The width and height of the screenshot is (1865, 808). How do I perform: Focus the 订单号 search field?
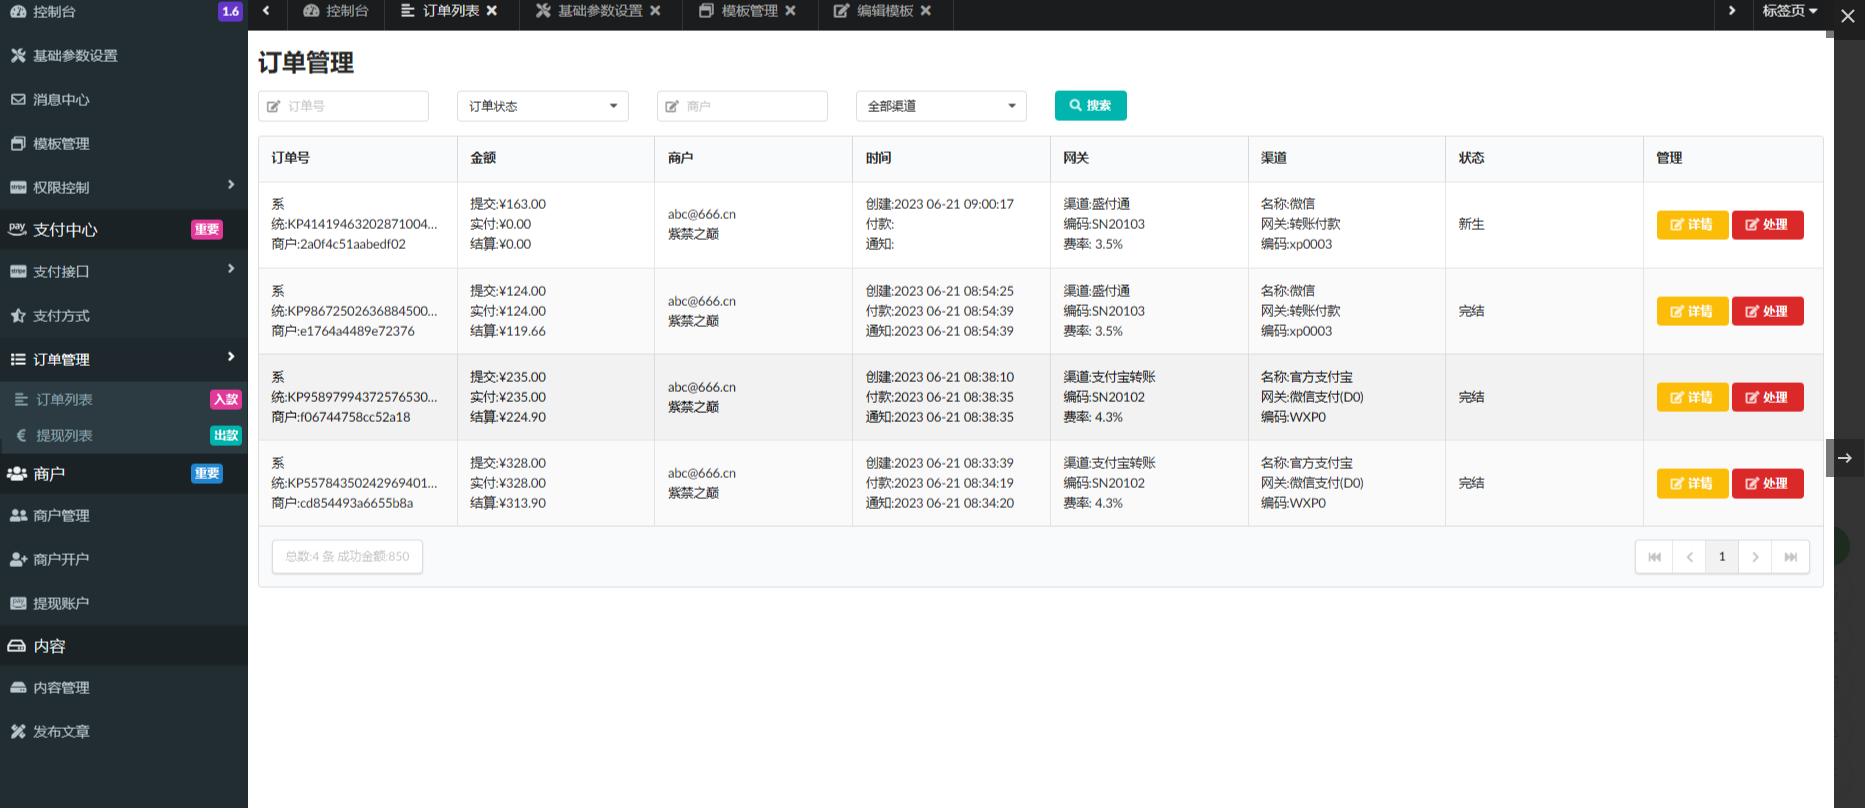click(343, 106)
